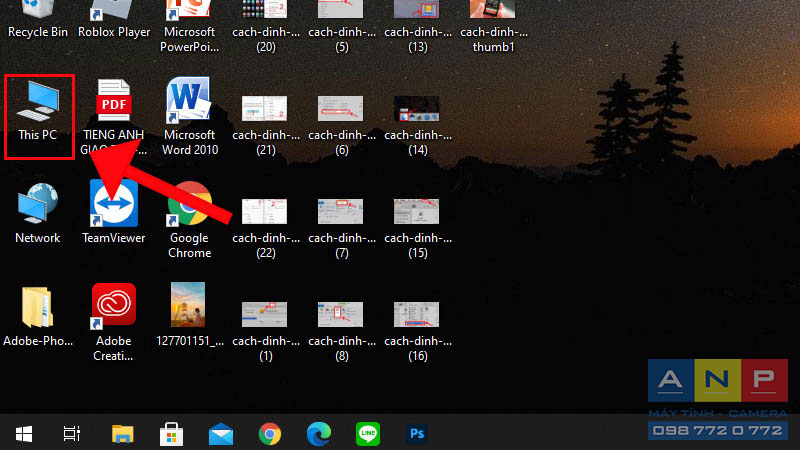Select the cach-dinh (14) image file

pos(417,126)
